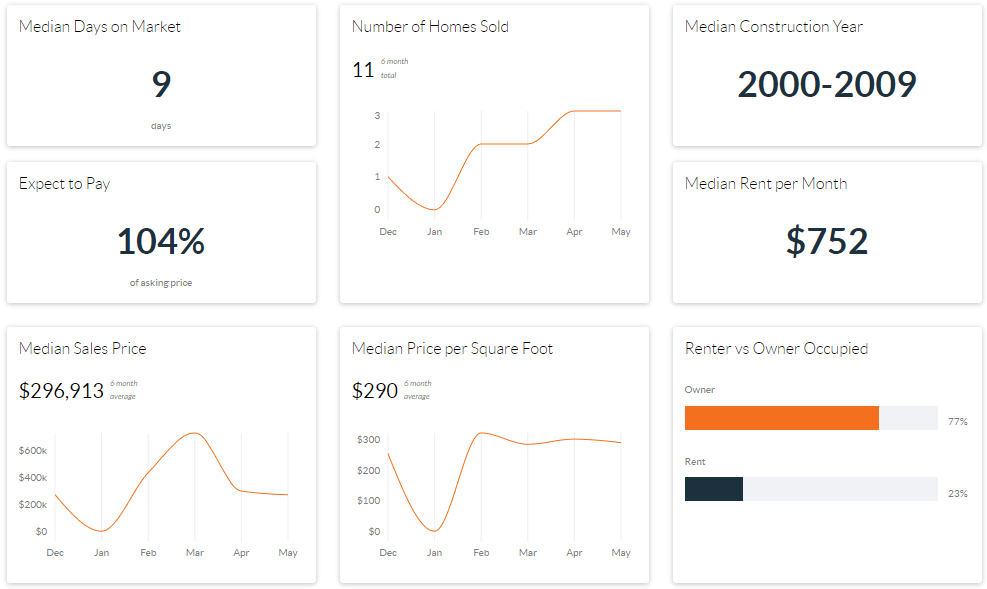Click the 104% of asking price figure

click(x=161, y=242)
